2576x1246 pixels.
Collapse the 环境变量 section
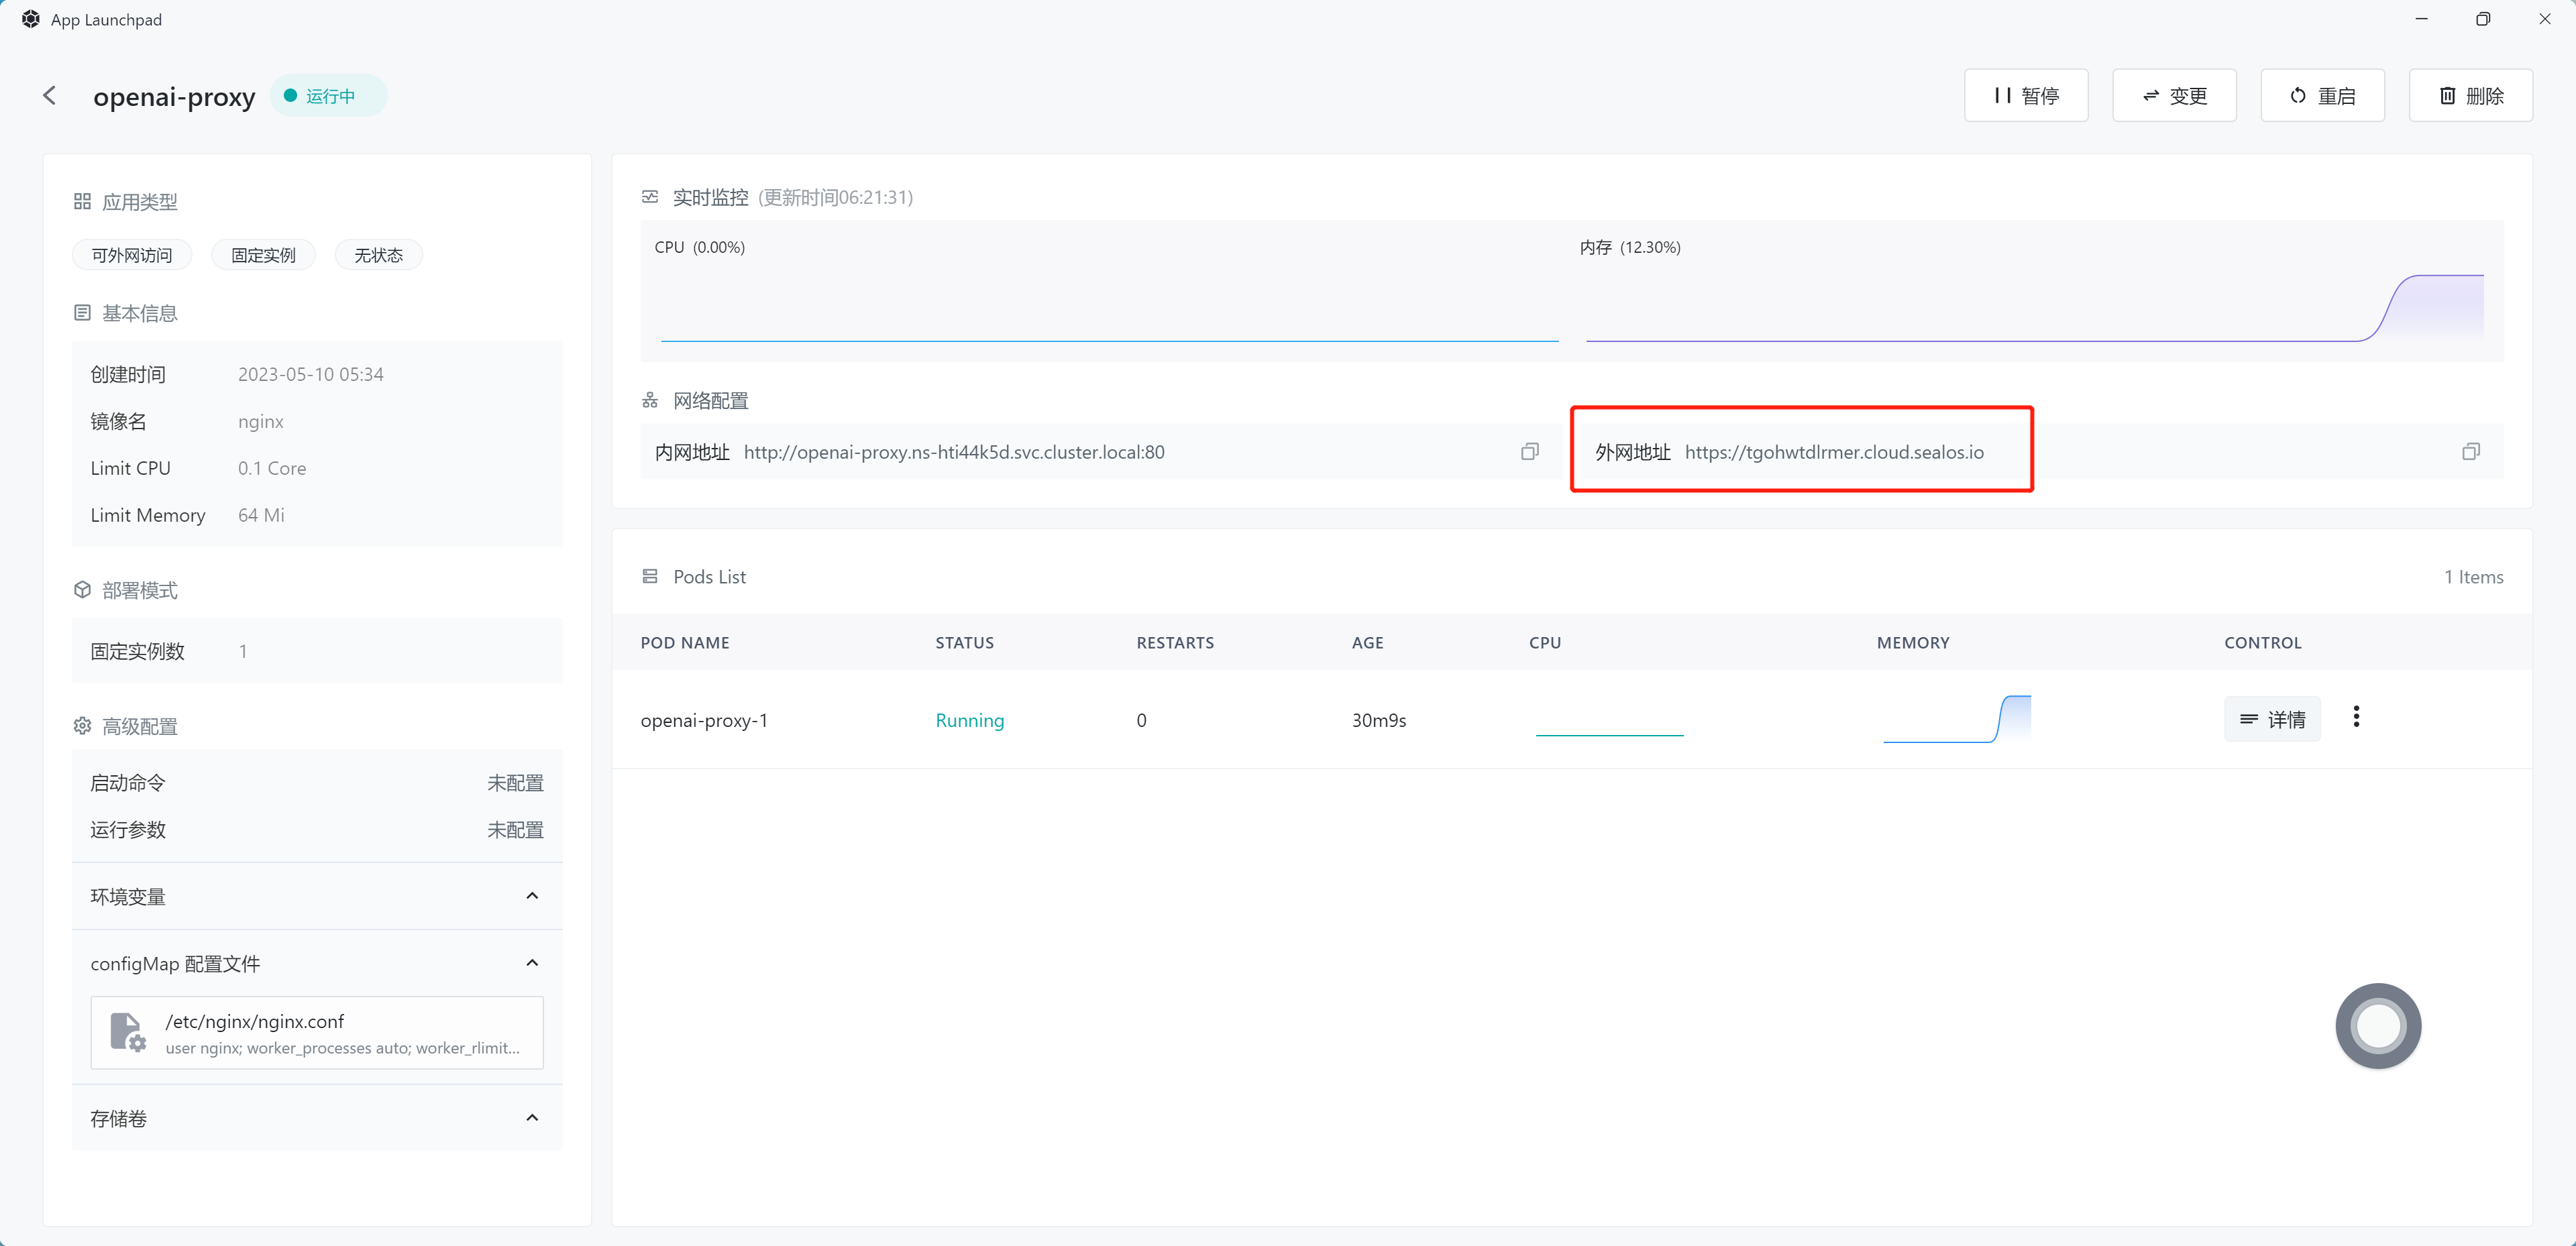[x=532, y=896]
